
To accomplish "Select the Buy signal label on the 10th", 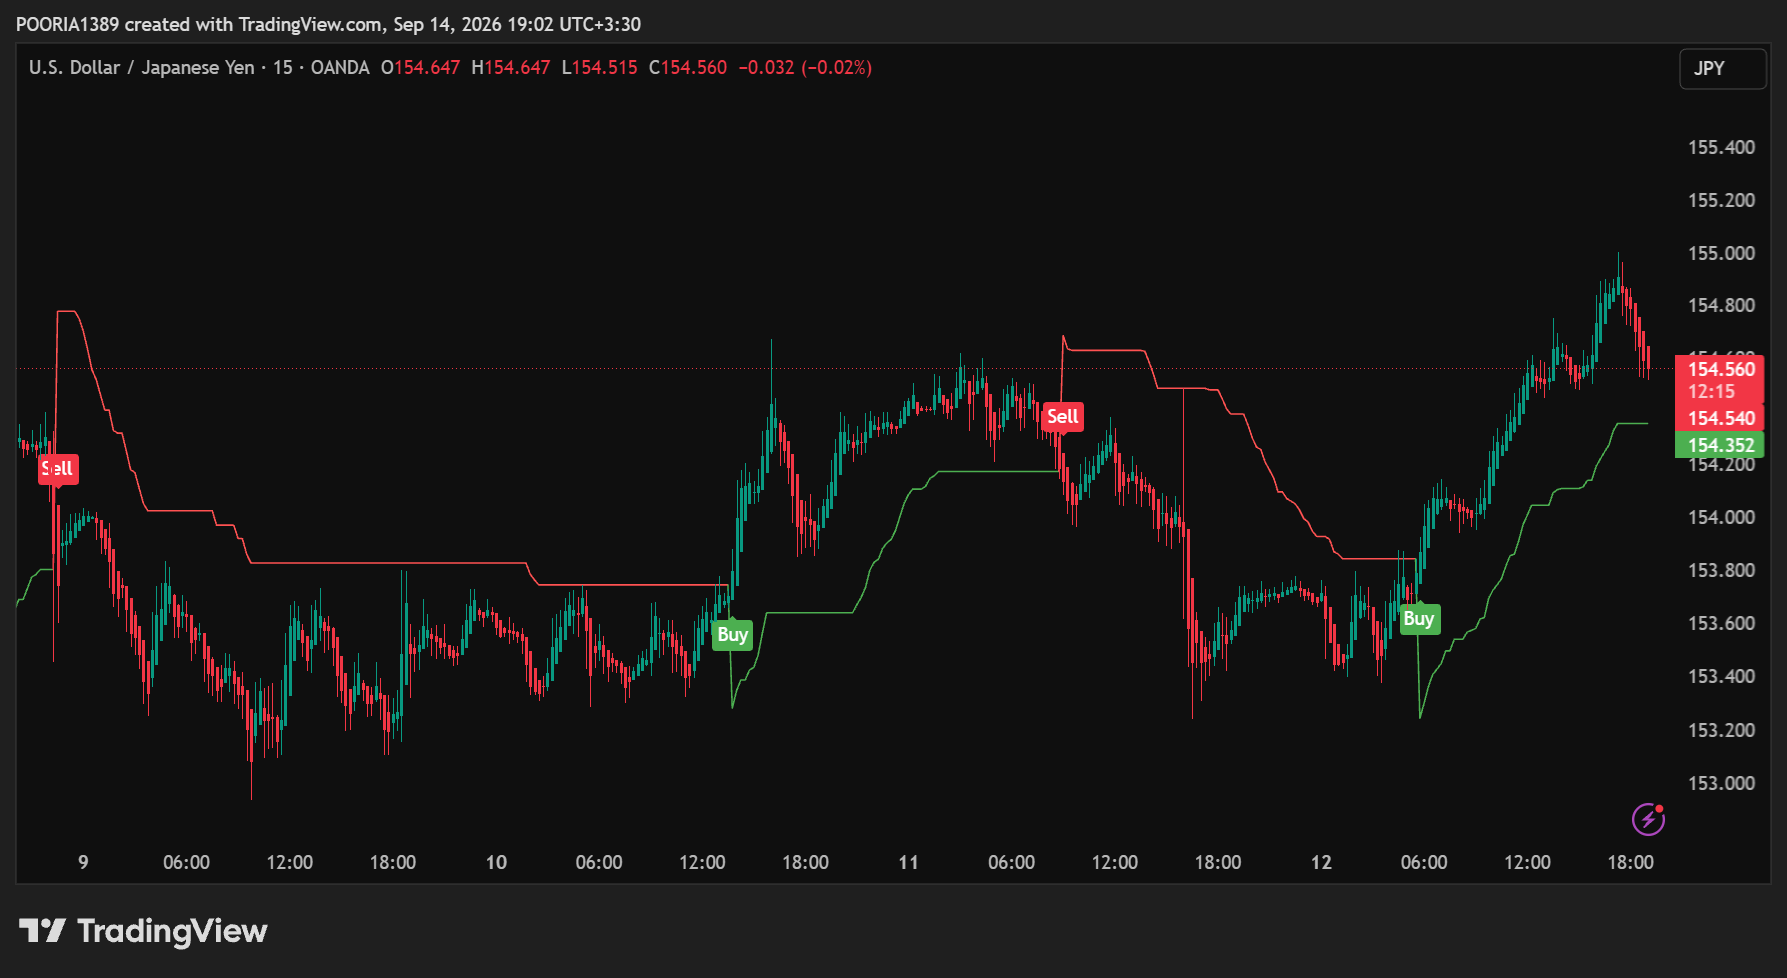I will [732, 635].
